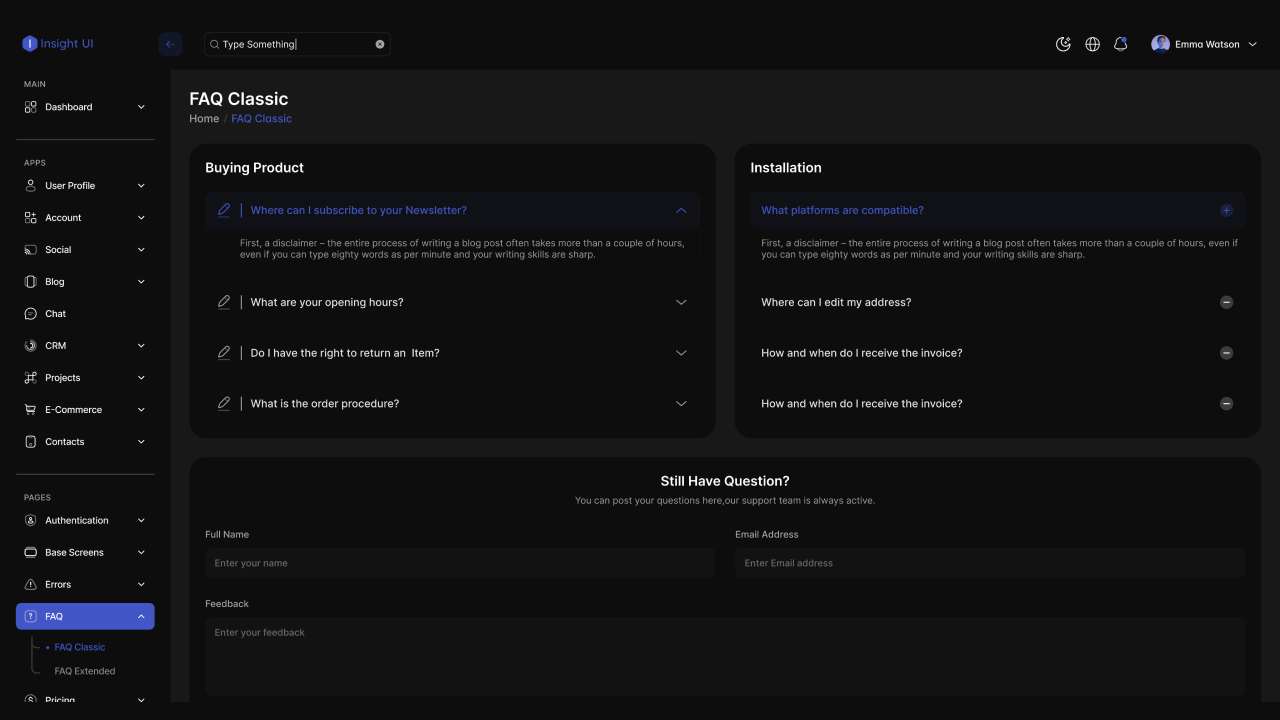Collapse the Newsletter question chevron
The height and width of the screenshot is (720, 1280).
click(681, 210)
